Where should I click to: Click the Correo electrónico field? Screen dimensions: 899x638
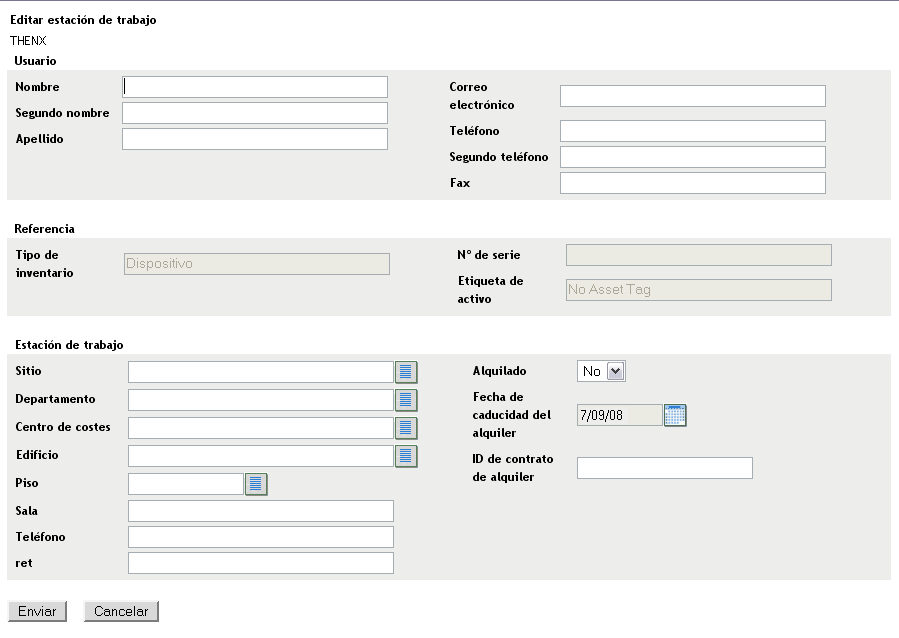pos(692,96)
